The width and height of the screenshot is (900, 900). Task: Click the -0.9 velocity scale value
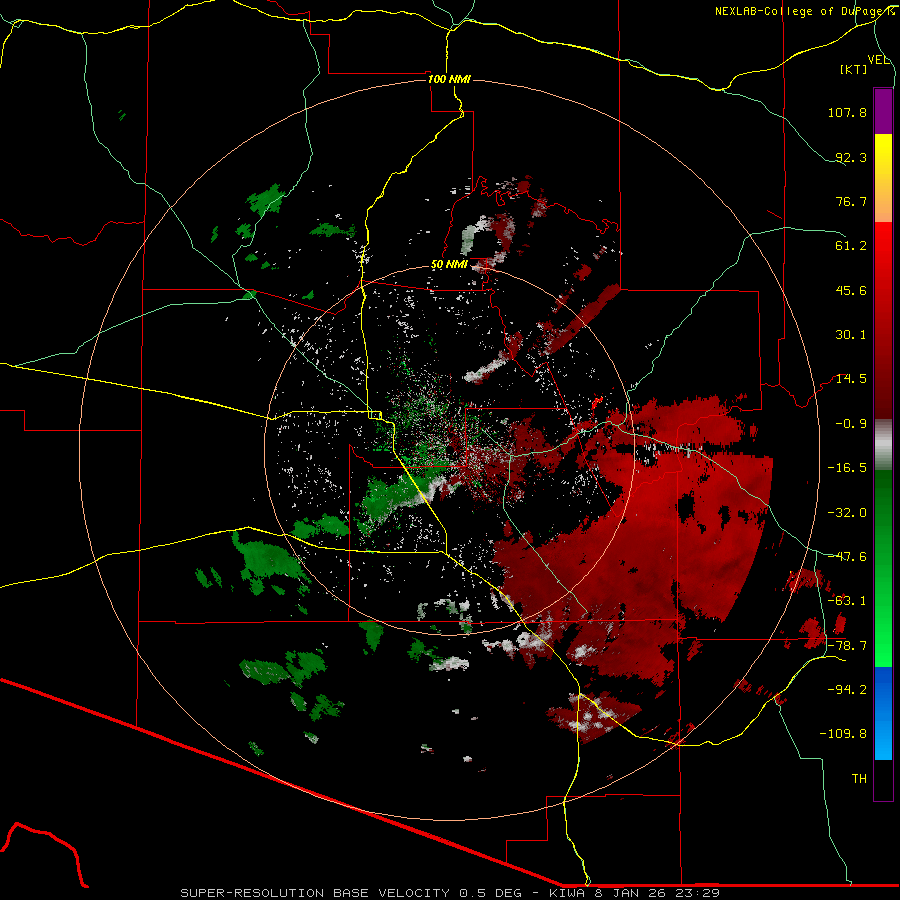coord(851,424)
